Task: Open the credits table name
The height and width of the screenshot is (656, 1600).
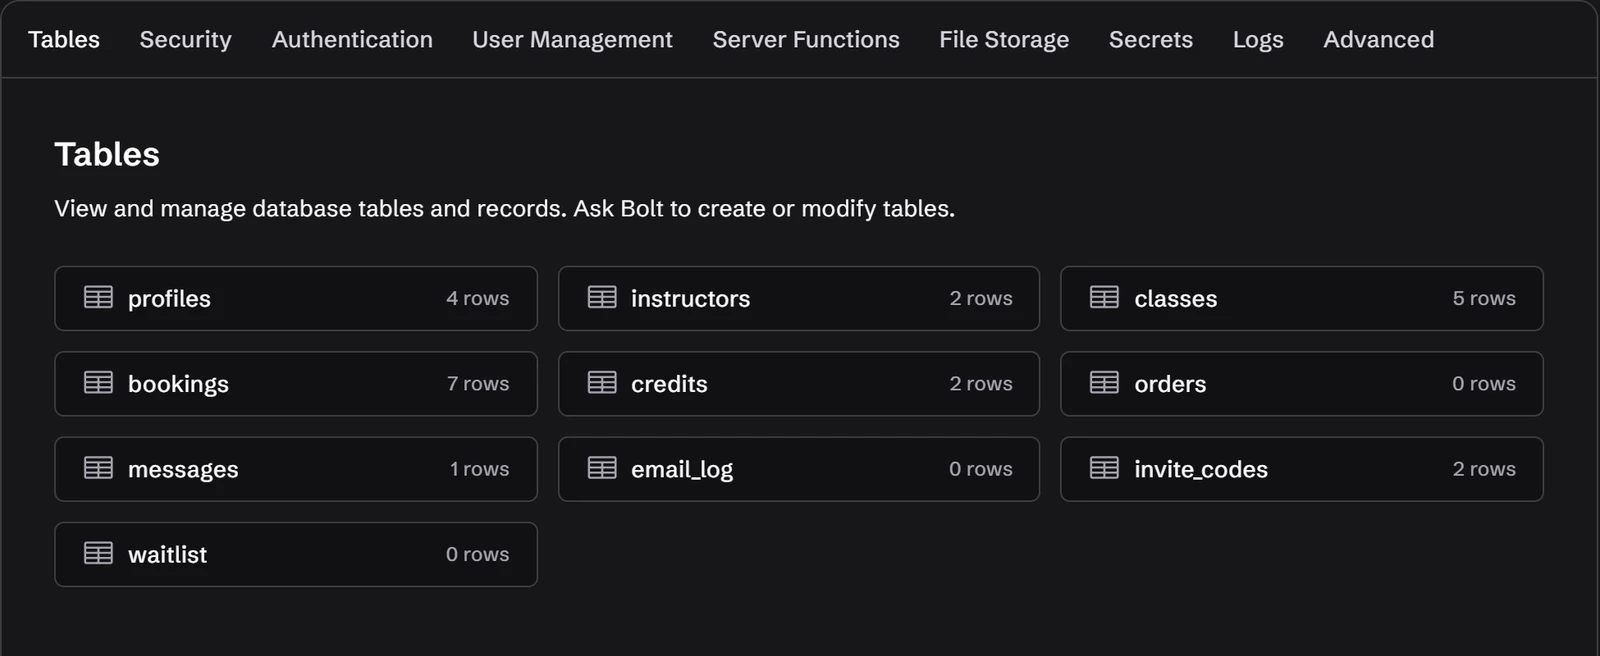Action: point(669,383)
